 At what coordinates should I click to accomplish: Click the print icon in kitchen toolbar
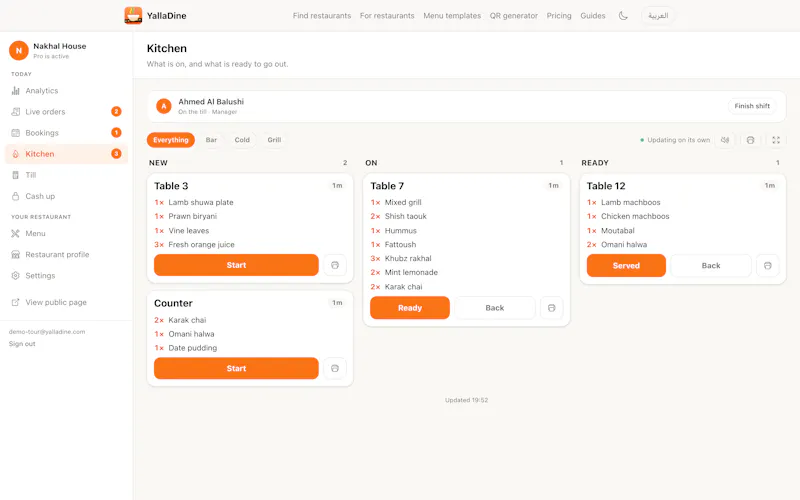tap(751, 140)
